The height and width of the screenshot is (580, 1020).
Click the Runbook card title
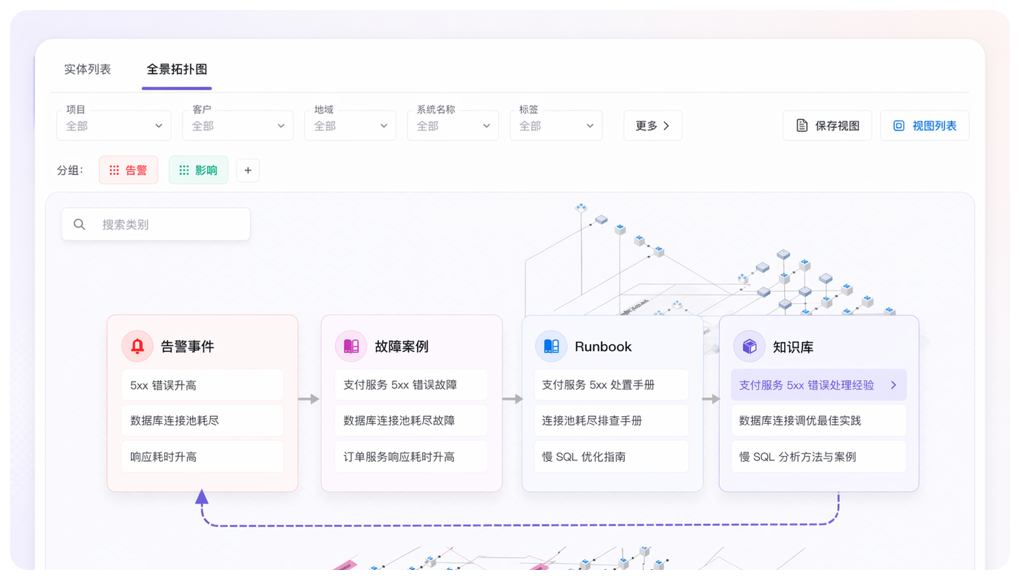point(603,347)
